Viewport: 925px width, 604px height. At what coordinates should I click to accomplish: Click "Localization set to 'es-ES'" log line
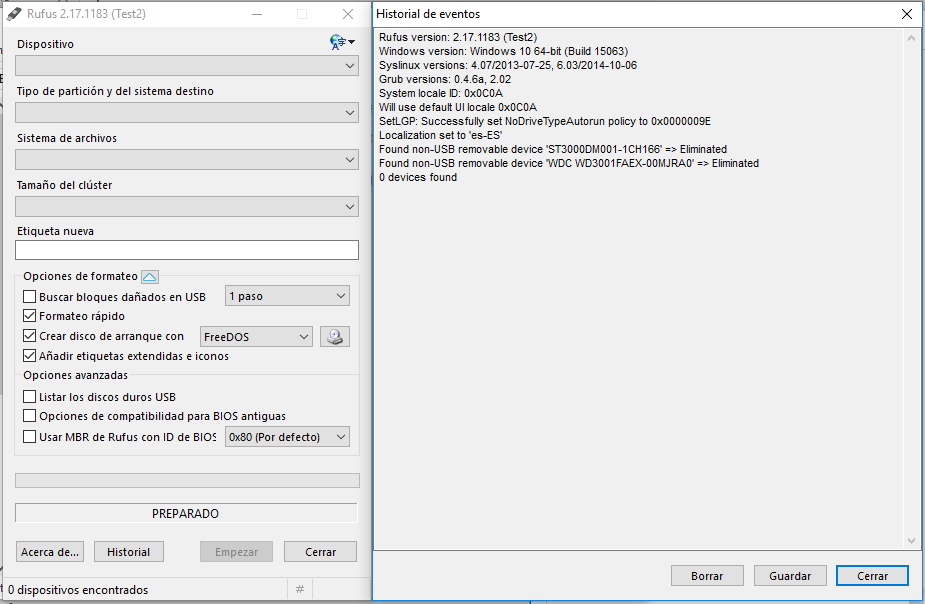[x=440, y=135]
